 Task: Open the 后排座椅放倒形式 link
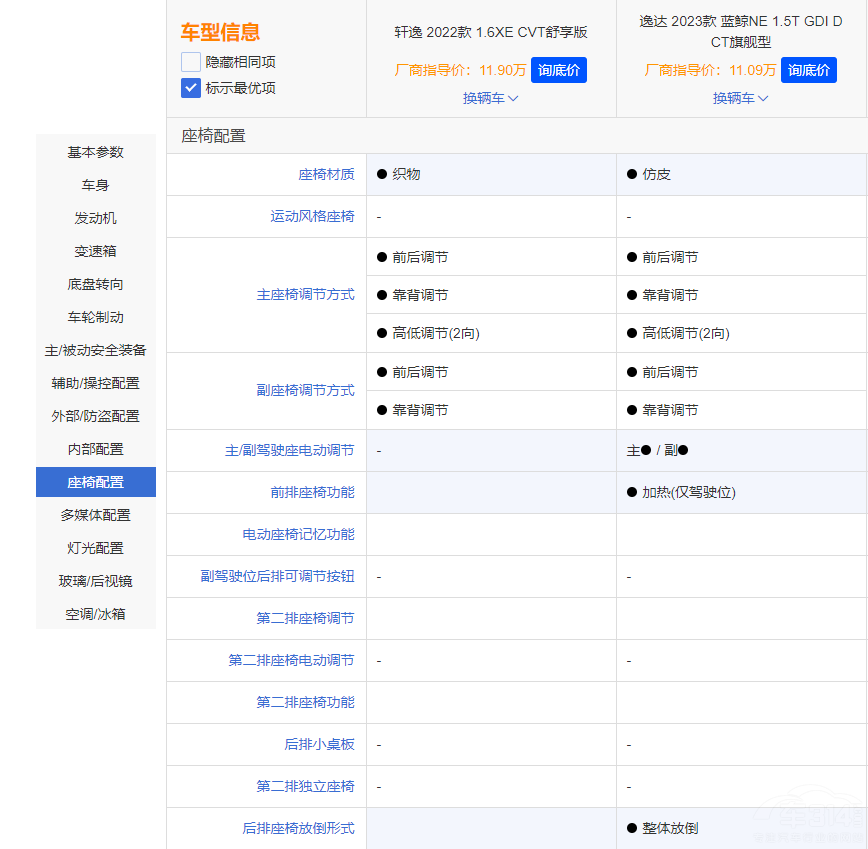298,828
